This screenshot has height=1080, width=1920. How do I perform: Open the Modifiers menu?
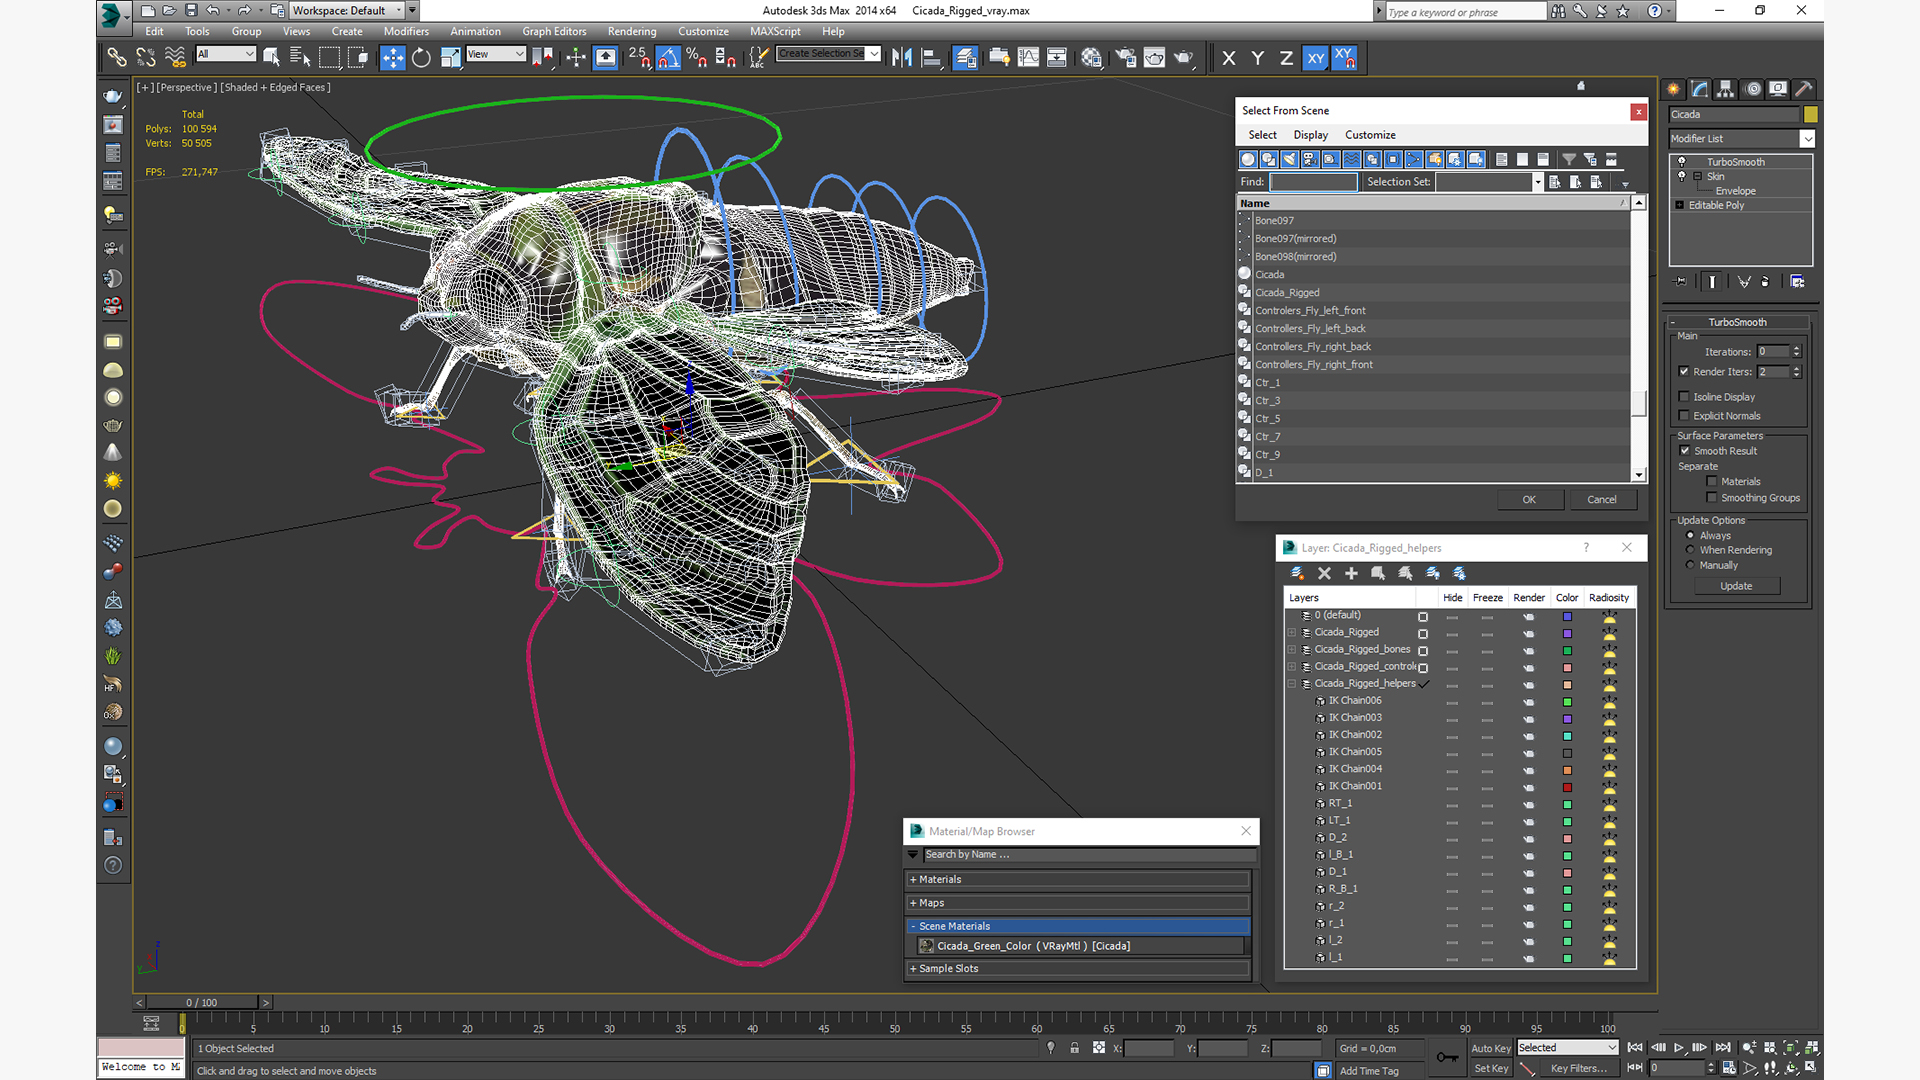point(406,32)
